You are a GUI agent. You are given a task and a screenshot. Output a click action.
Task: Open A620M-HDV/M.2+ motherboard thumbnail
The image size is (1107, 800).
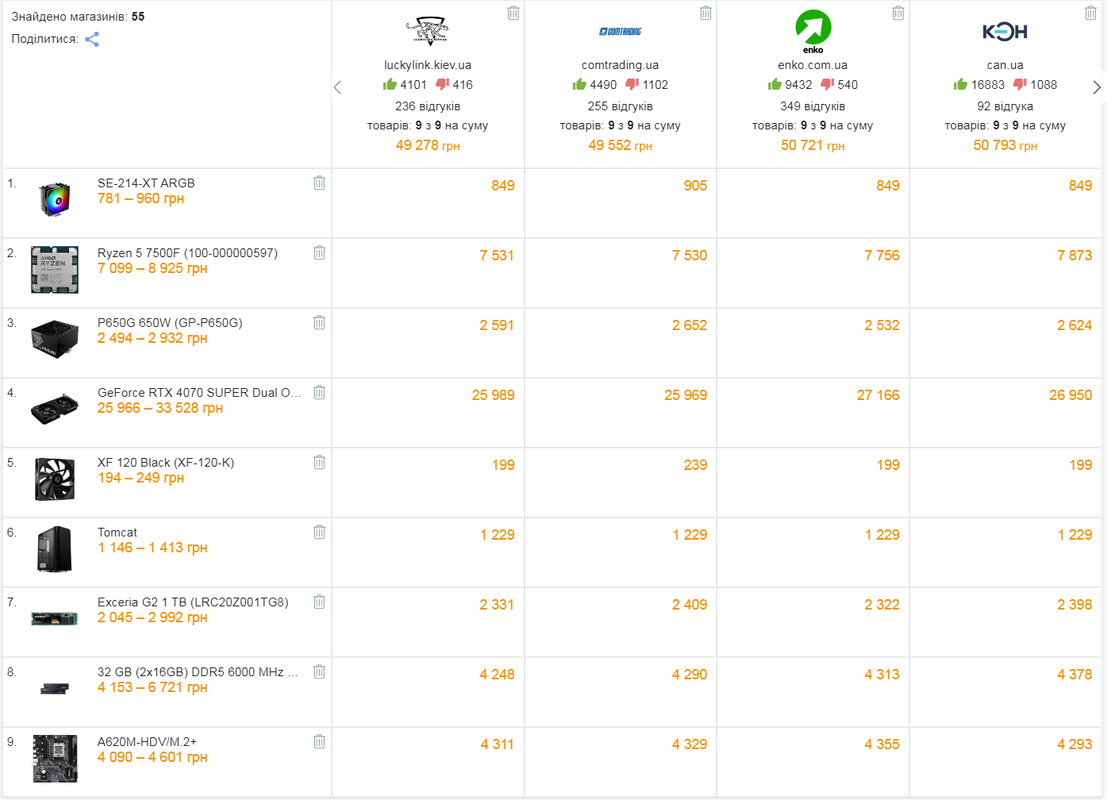pyautogui.click(x=54, y=759)
